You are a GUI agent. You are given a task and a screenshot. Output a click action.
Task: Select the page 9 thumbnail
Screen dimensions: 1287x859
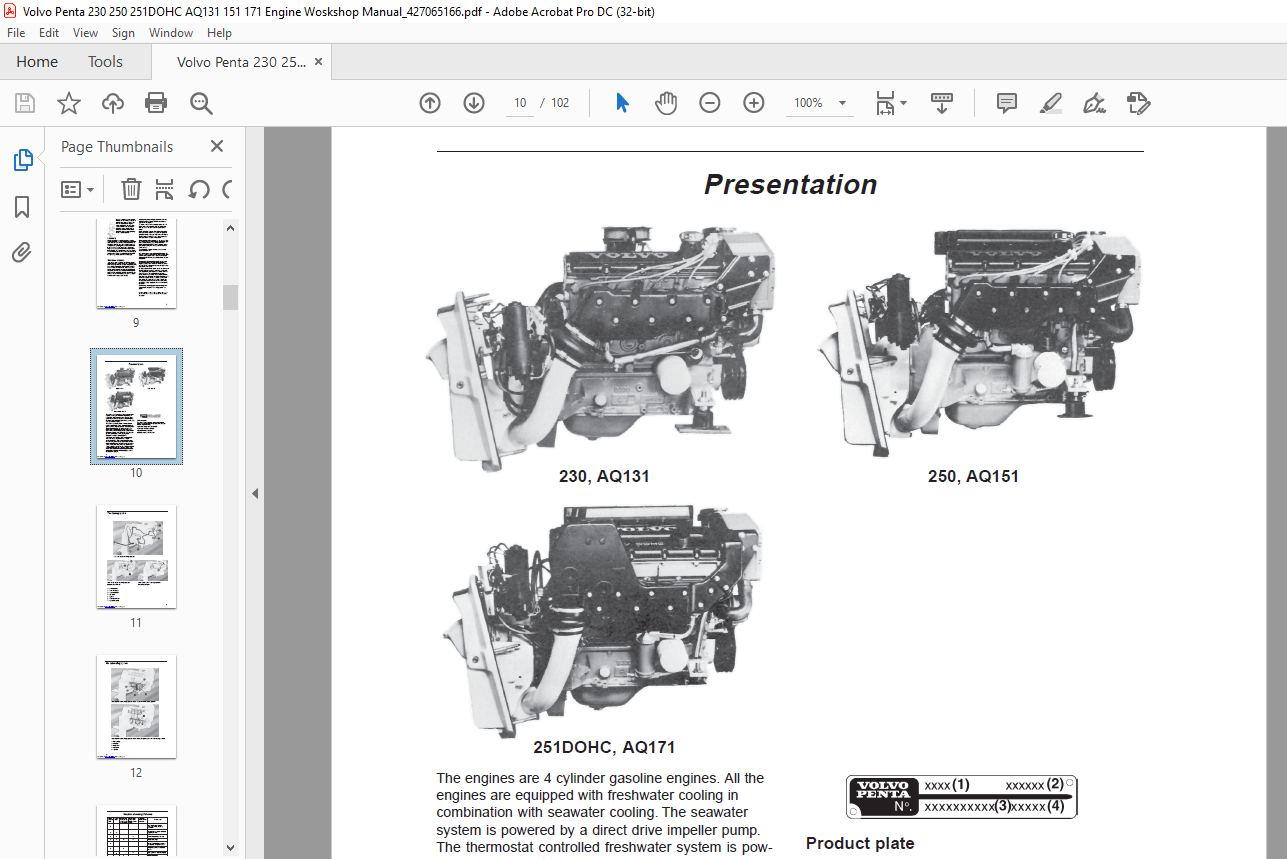click(136, 262)
